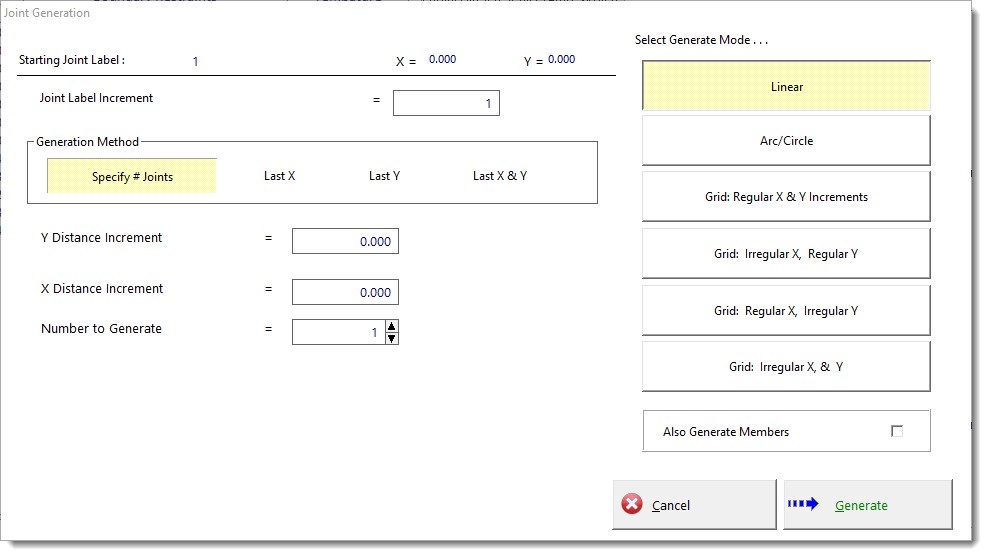Click the blue arrow Generate icon
This screenshot has width=987, height=556.
coord(803,504)
